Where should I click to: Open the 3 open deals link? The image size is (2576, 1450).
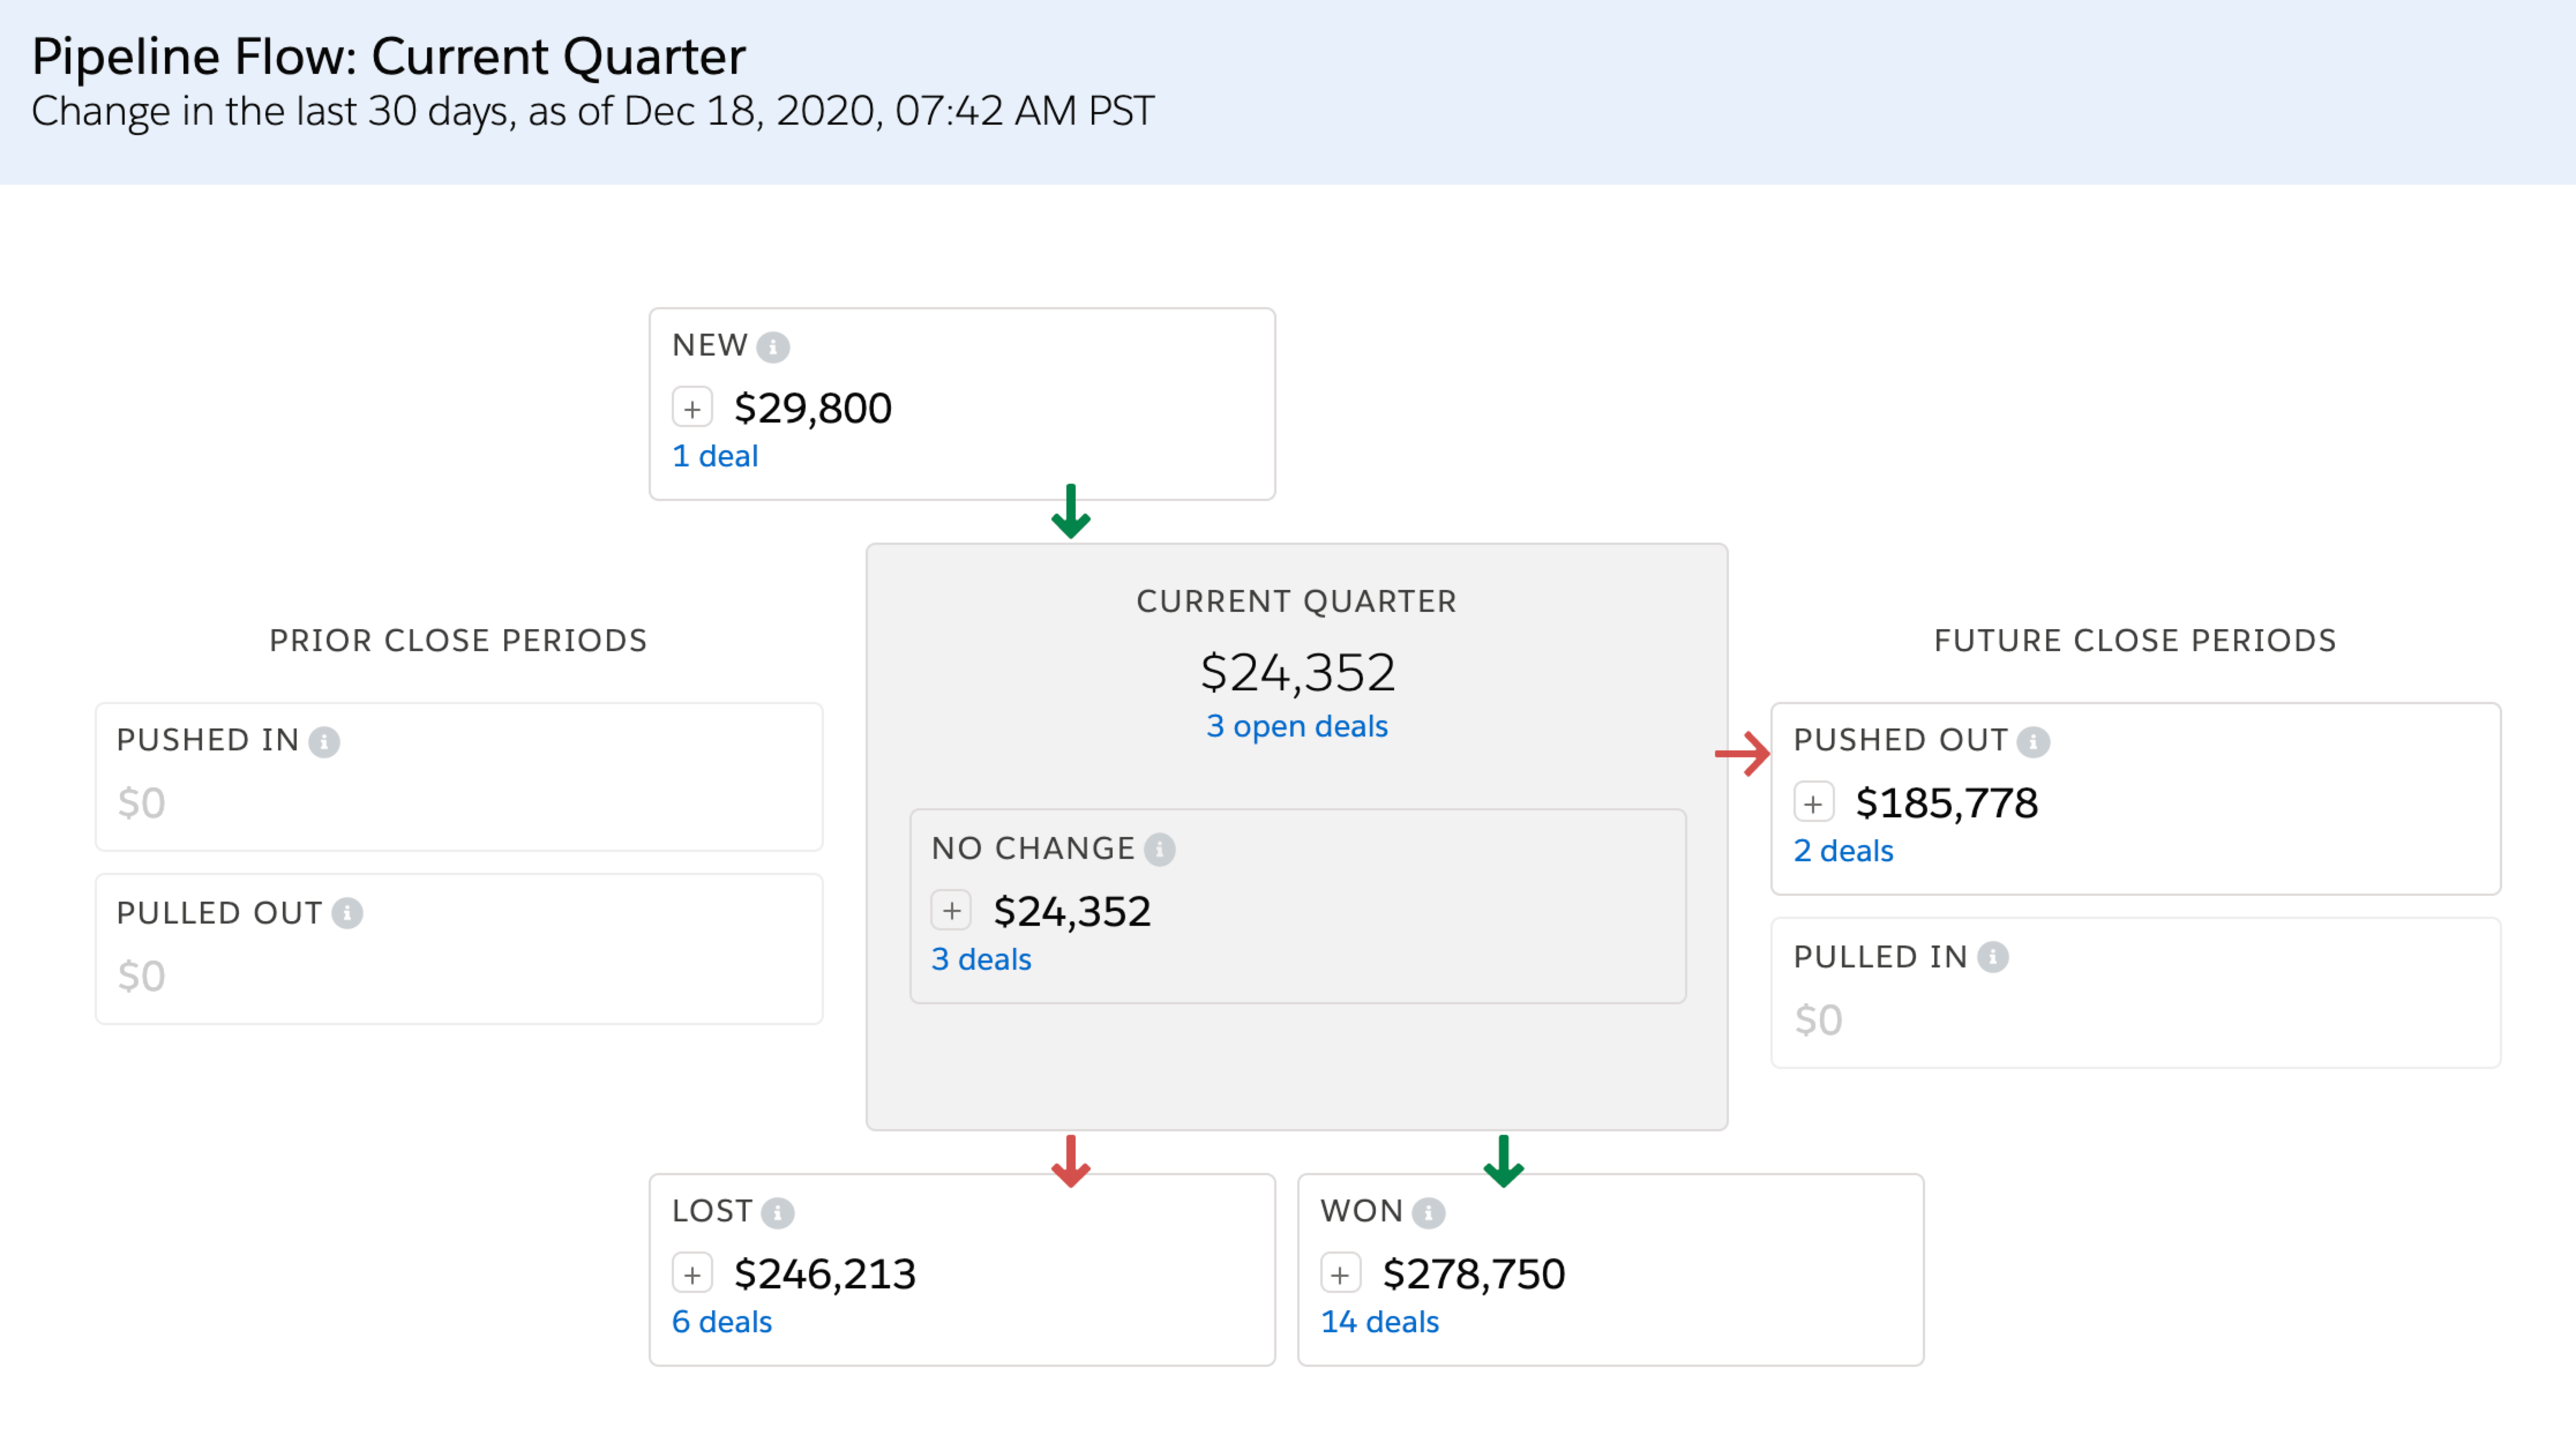(1296, 726)
